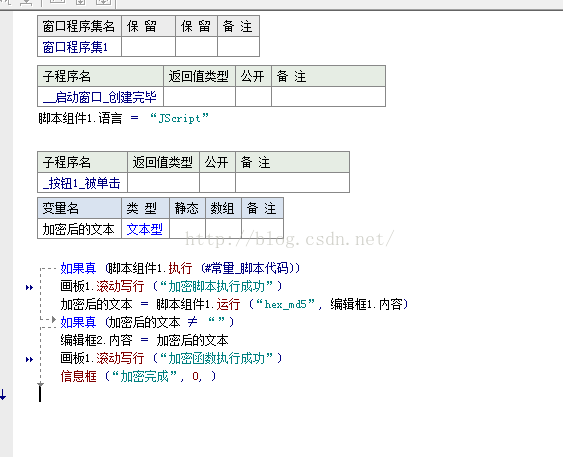This screenshot has height=457, width=563.
Task: Click the 编辑框2.内容 assignment line
Action: (144, 340)
